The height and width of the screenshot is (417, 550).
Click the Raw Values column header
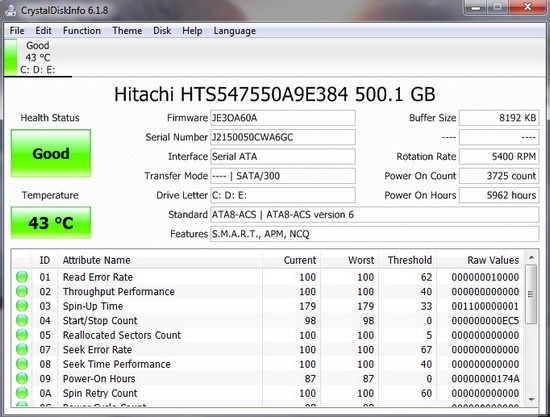tap(480, 260)
